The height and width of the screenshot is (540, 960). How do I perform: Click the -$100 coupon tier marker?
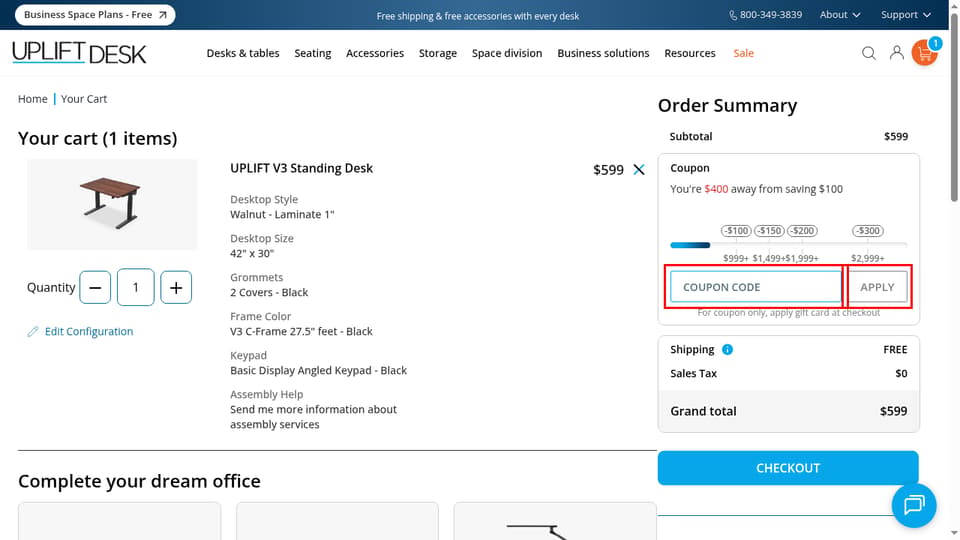(735, 231)
